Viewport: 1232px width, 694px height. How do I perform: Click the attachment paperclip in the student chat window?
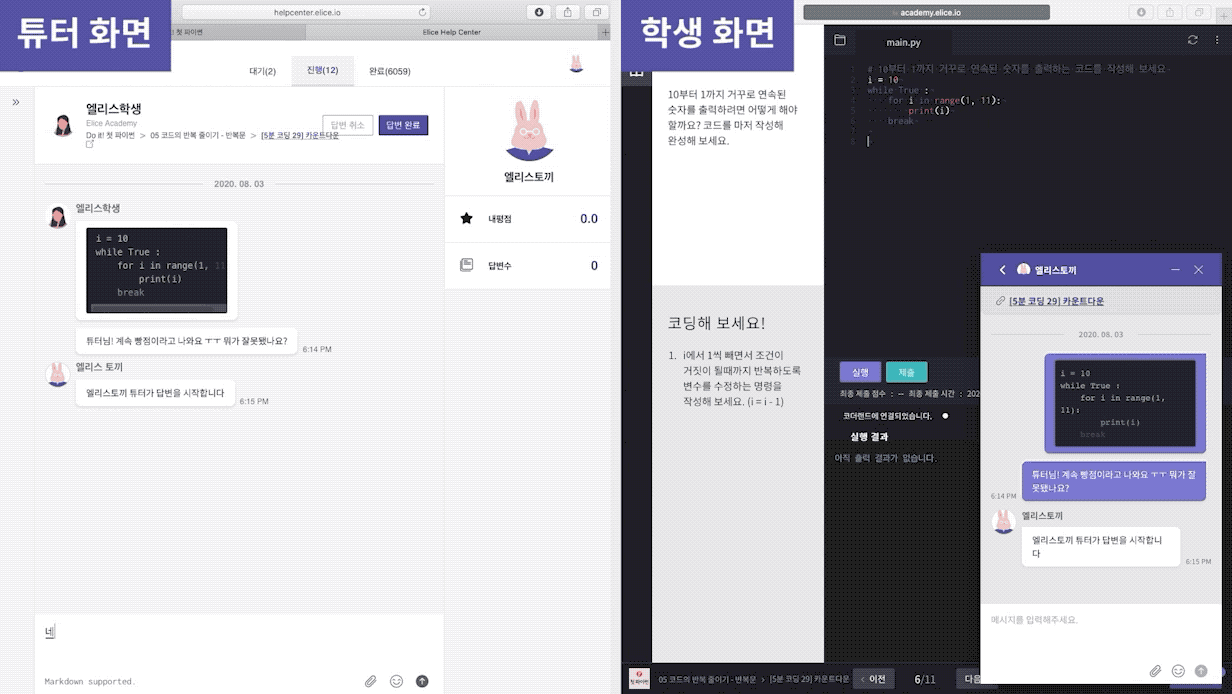pos(1156,671)
